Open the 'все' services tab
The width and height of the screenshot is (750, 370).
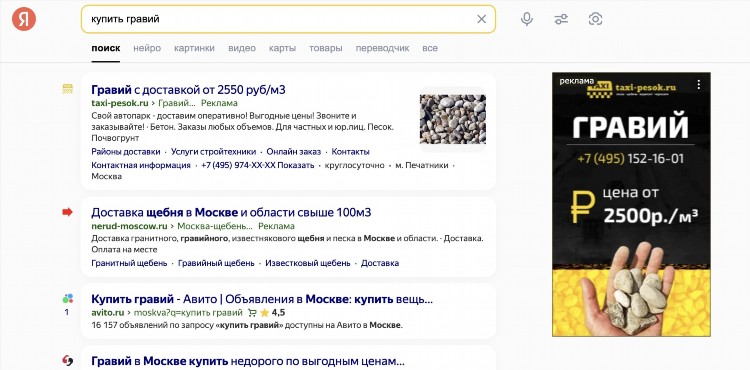[430, 48]
